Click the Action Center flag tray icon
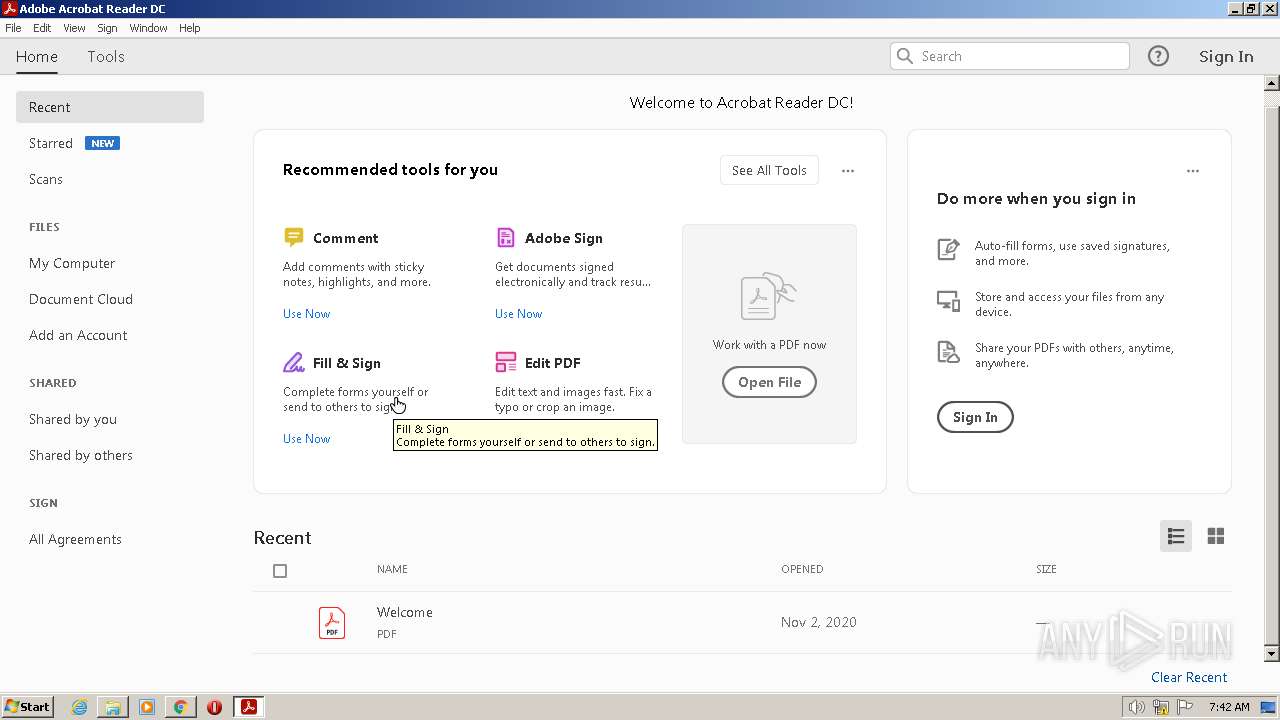Image resolution: width=1280 pixels, height=720 pixels. [x=1185, y=707]
